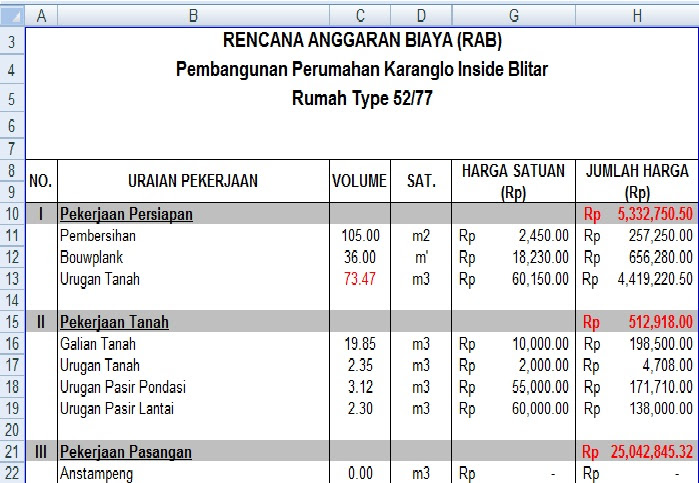
Task: Select row 15 header
Action: (12, 322)
